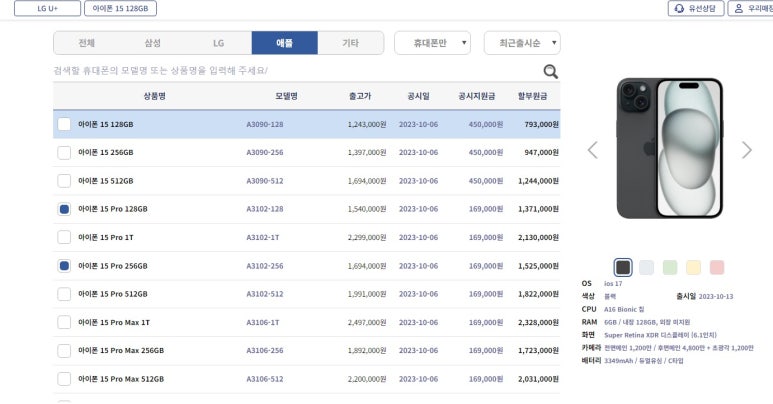The height and width of the screenshot is (404, 773).
Task: Check the 아이폰 15 Pro 512GB checkbox
Action: pyautogui.click(x=64, y=294)
